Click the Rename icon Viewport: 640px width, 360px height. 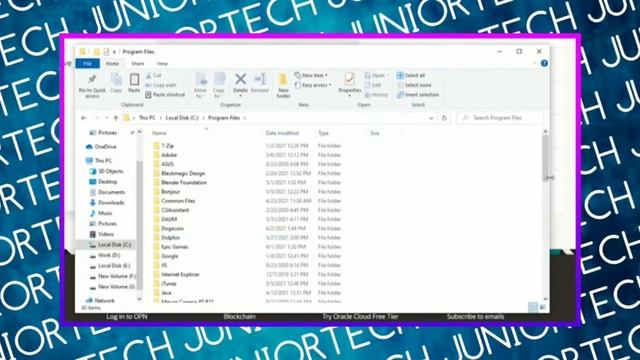[260, 79]
